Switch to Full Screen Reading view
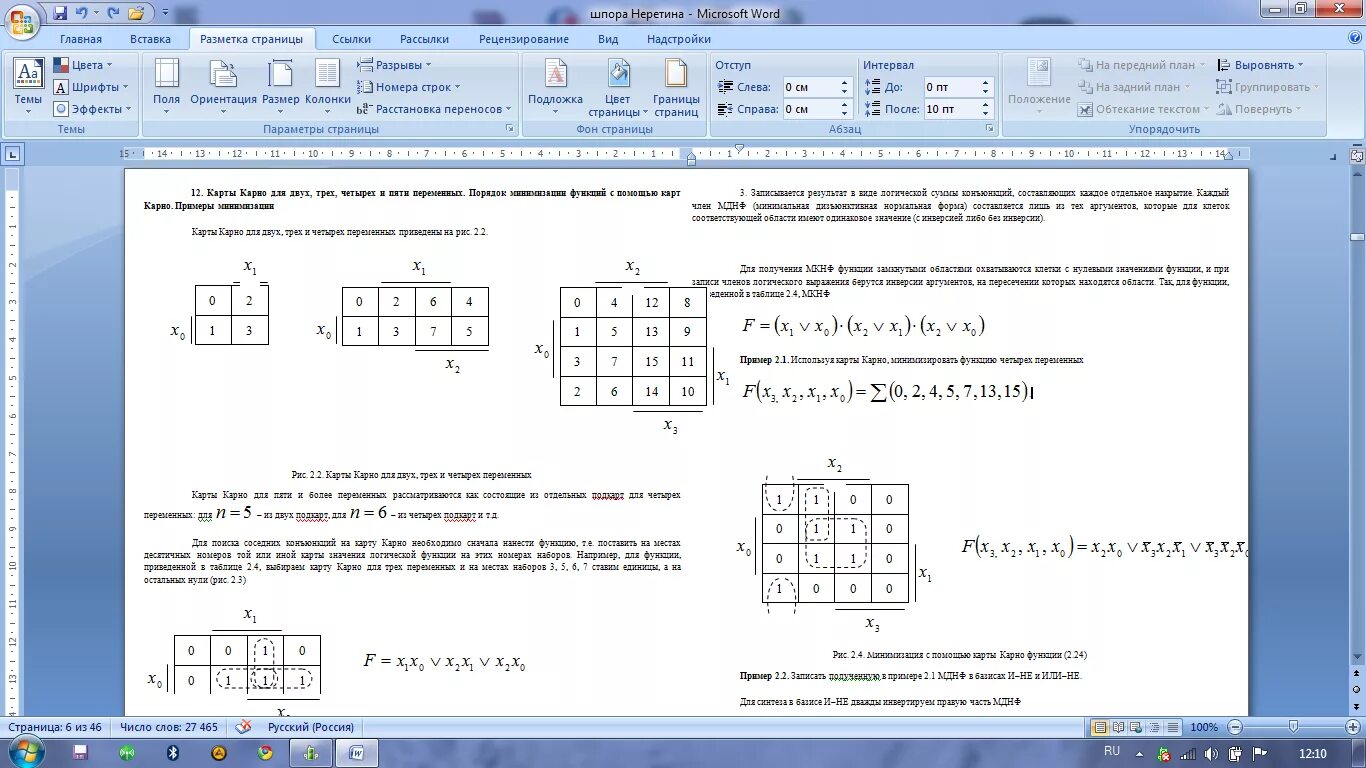The height and width of the screenshot is (768, 1366). [x=1119, y=727]
